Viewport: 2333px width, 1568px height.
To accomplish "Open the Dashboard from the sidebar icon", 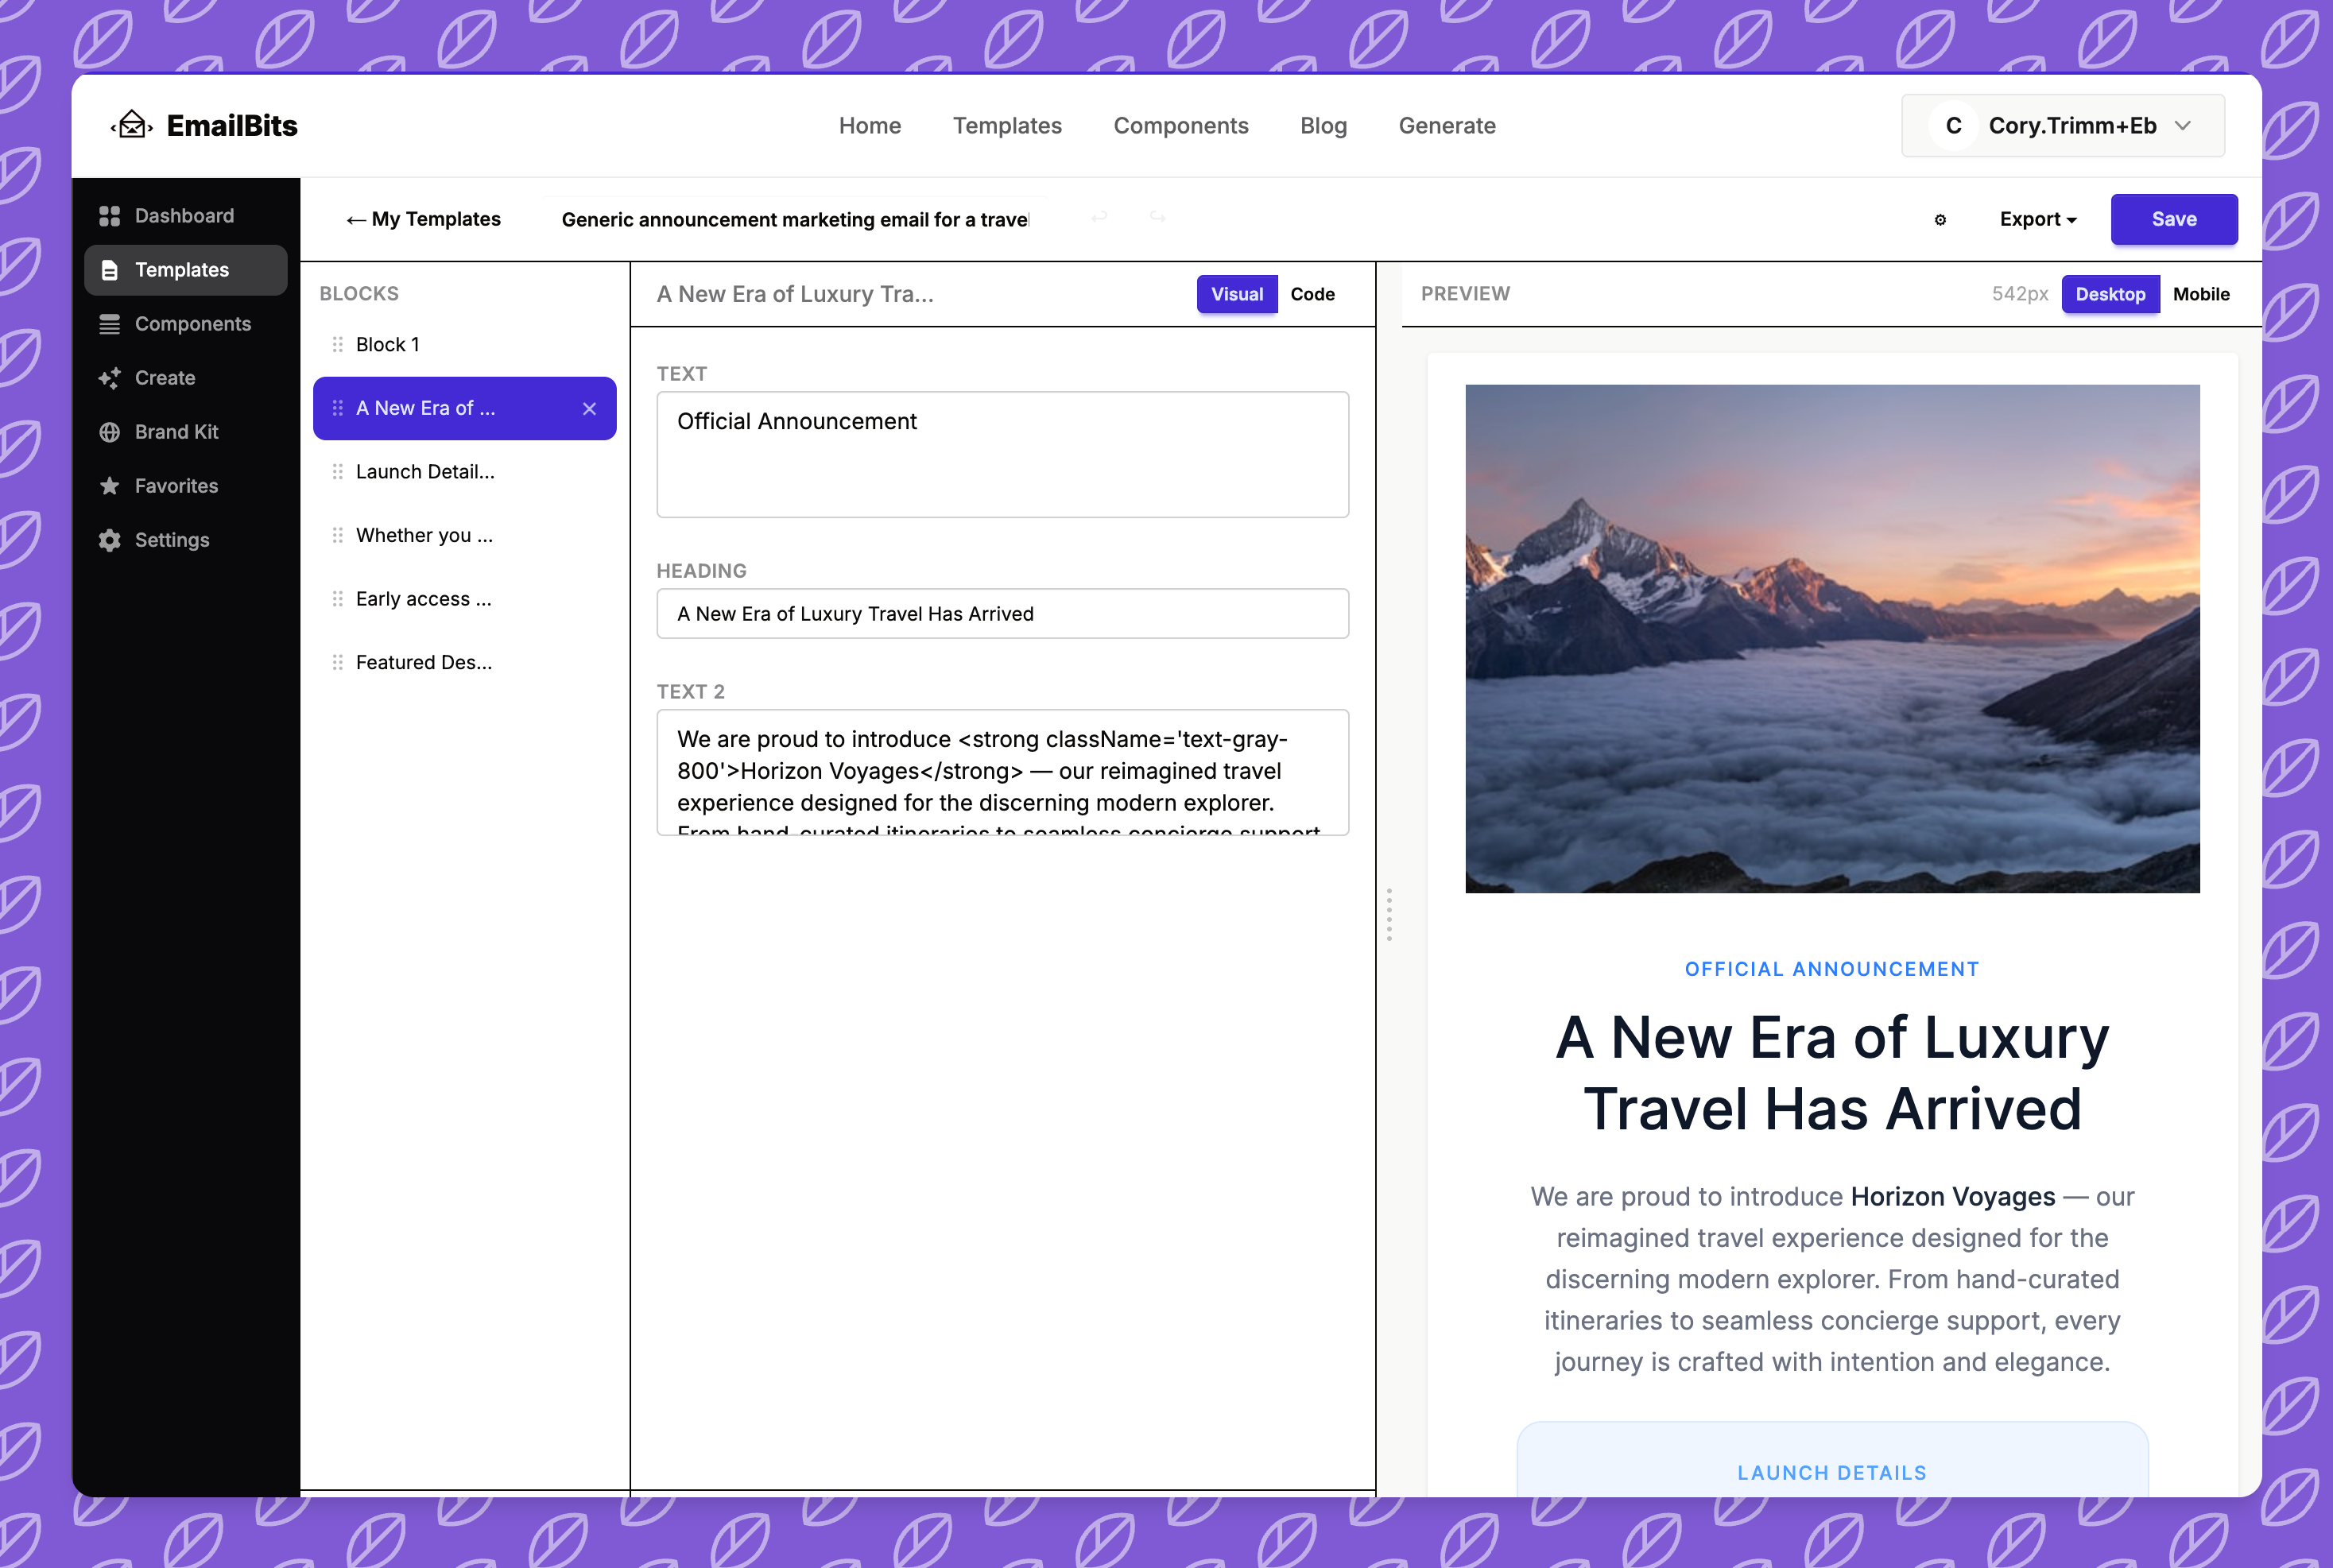I will click(110, 215).
